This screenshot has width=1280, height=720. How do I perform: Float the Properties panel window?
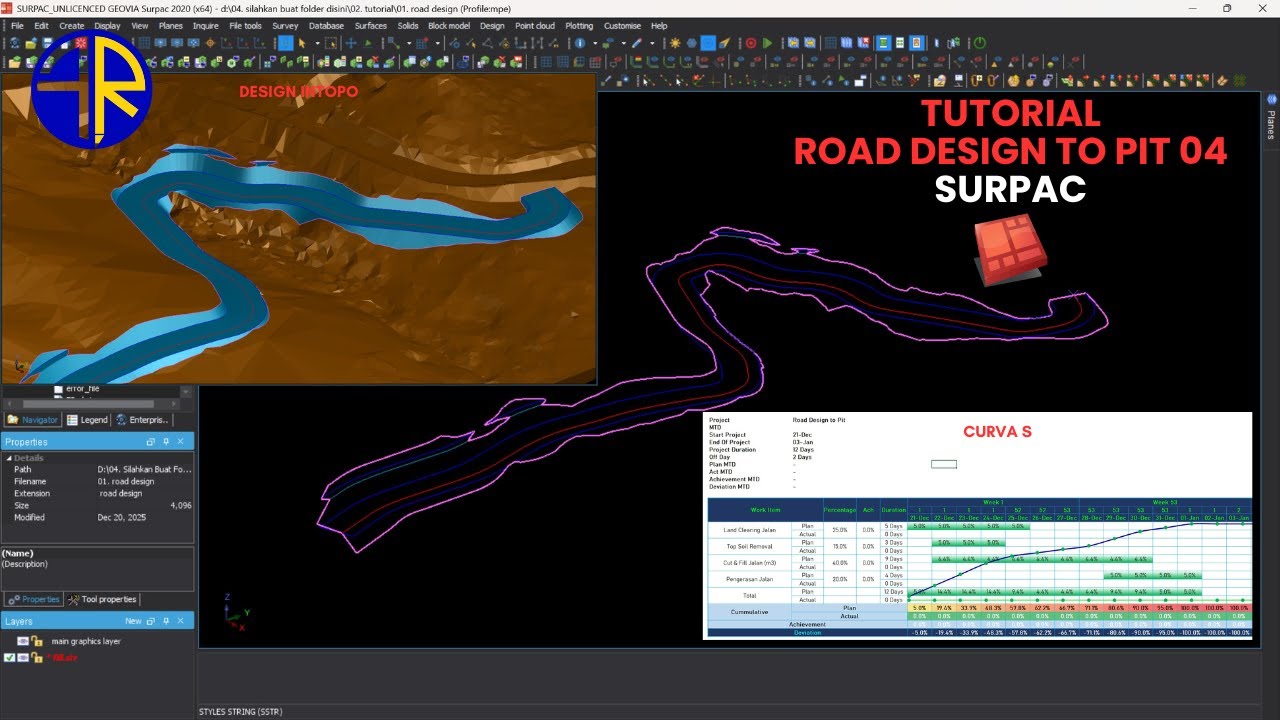coord(151,441)
